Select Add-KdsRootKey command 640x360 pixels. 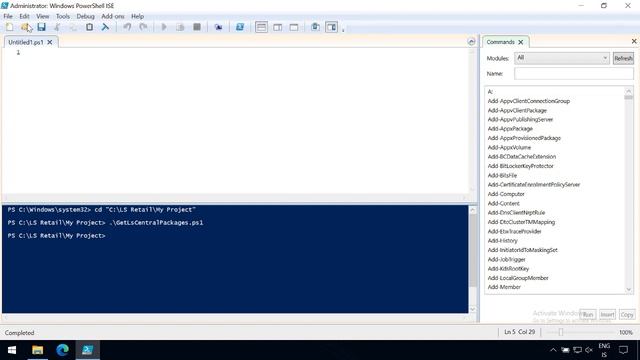pyautogui.click(x=508, y=269)
